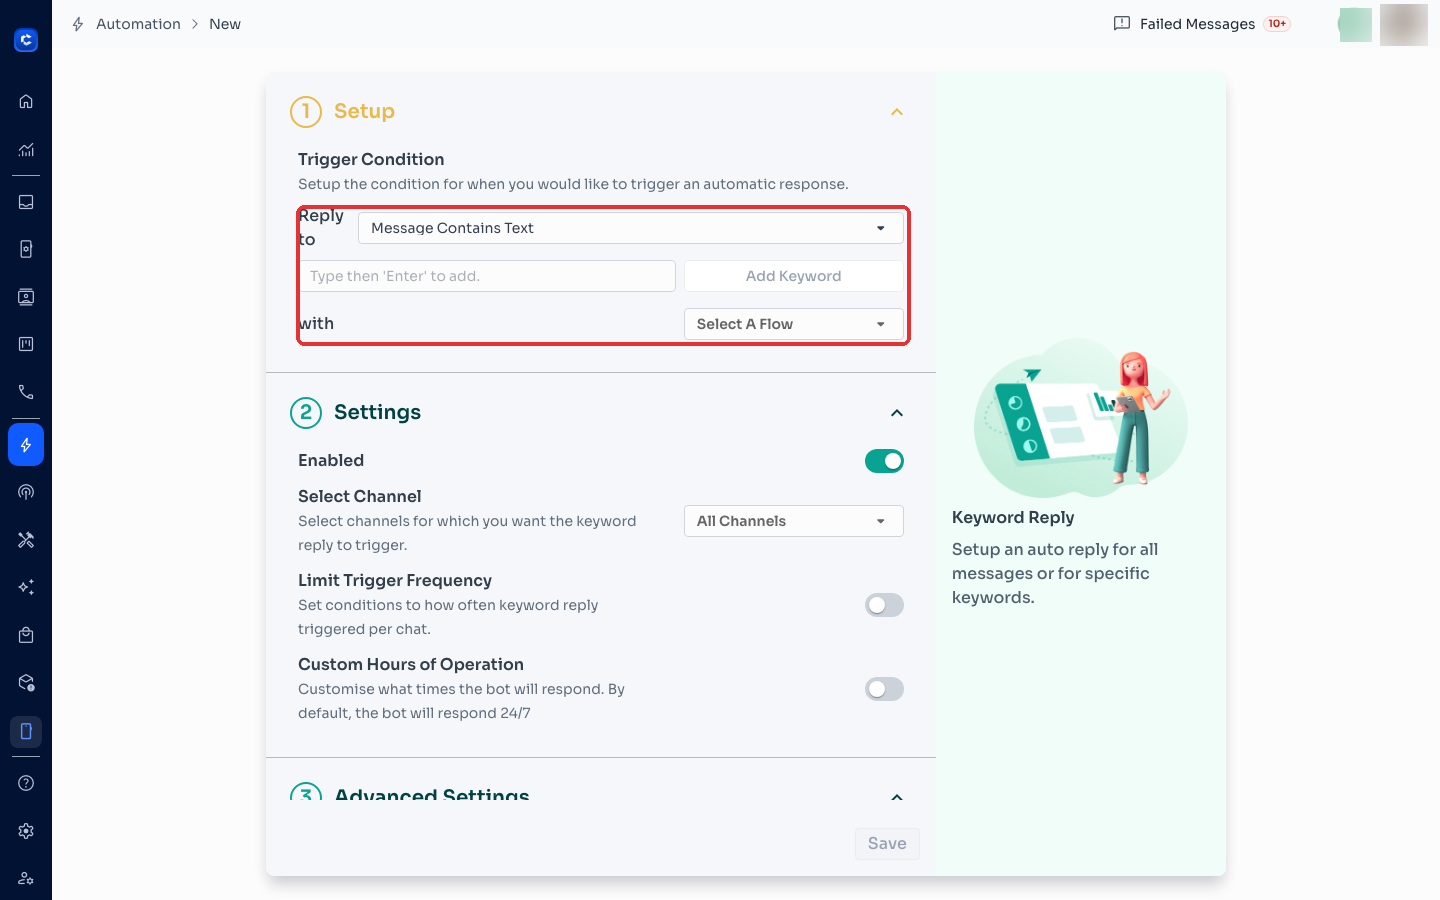Open the phone calls icon in sidebar
Image resolution: width=1440 pixels, height=900 pixels.
[x=26, y=392]
